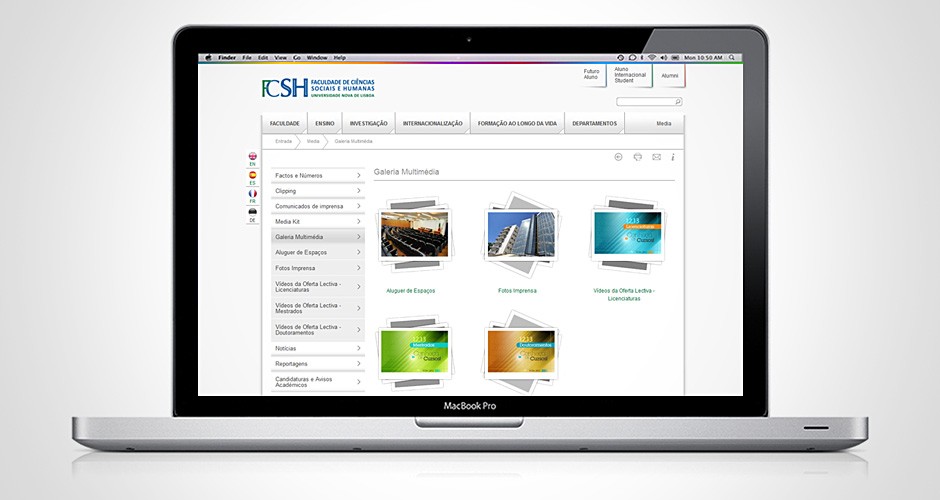Click the Wi-Fi status icon

click(652, 58)
